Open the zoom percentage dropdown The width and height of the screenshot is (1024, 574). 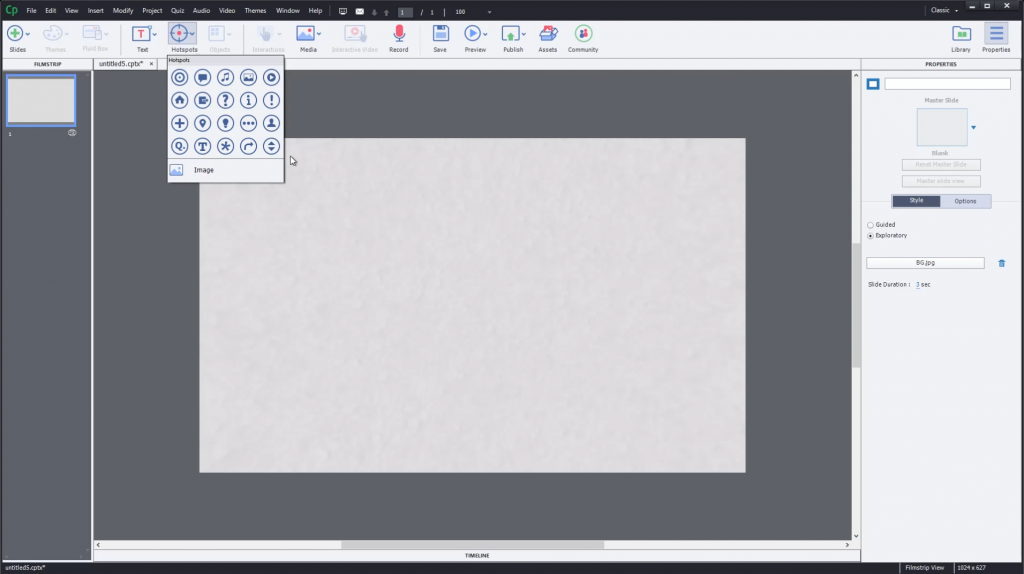[x=489, y=12]
